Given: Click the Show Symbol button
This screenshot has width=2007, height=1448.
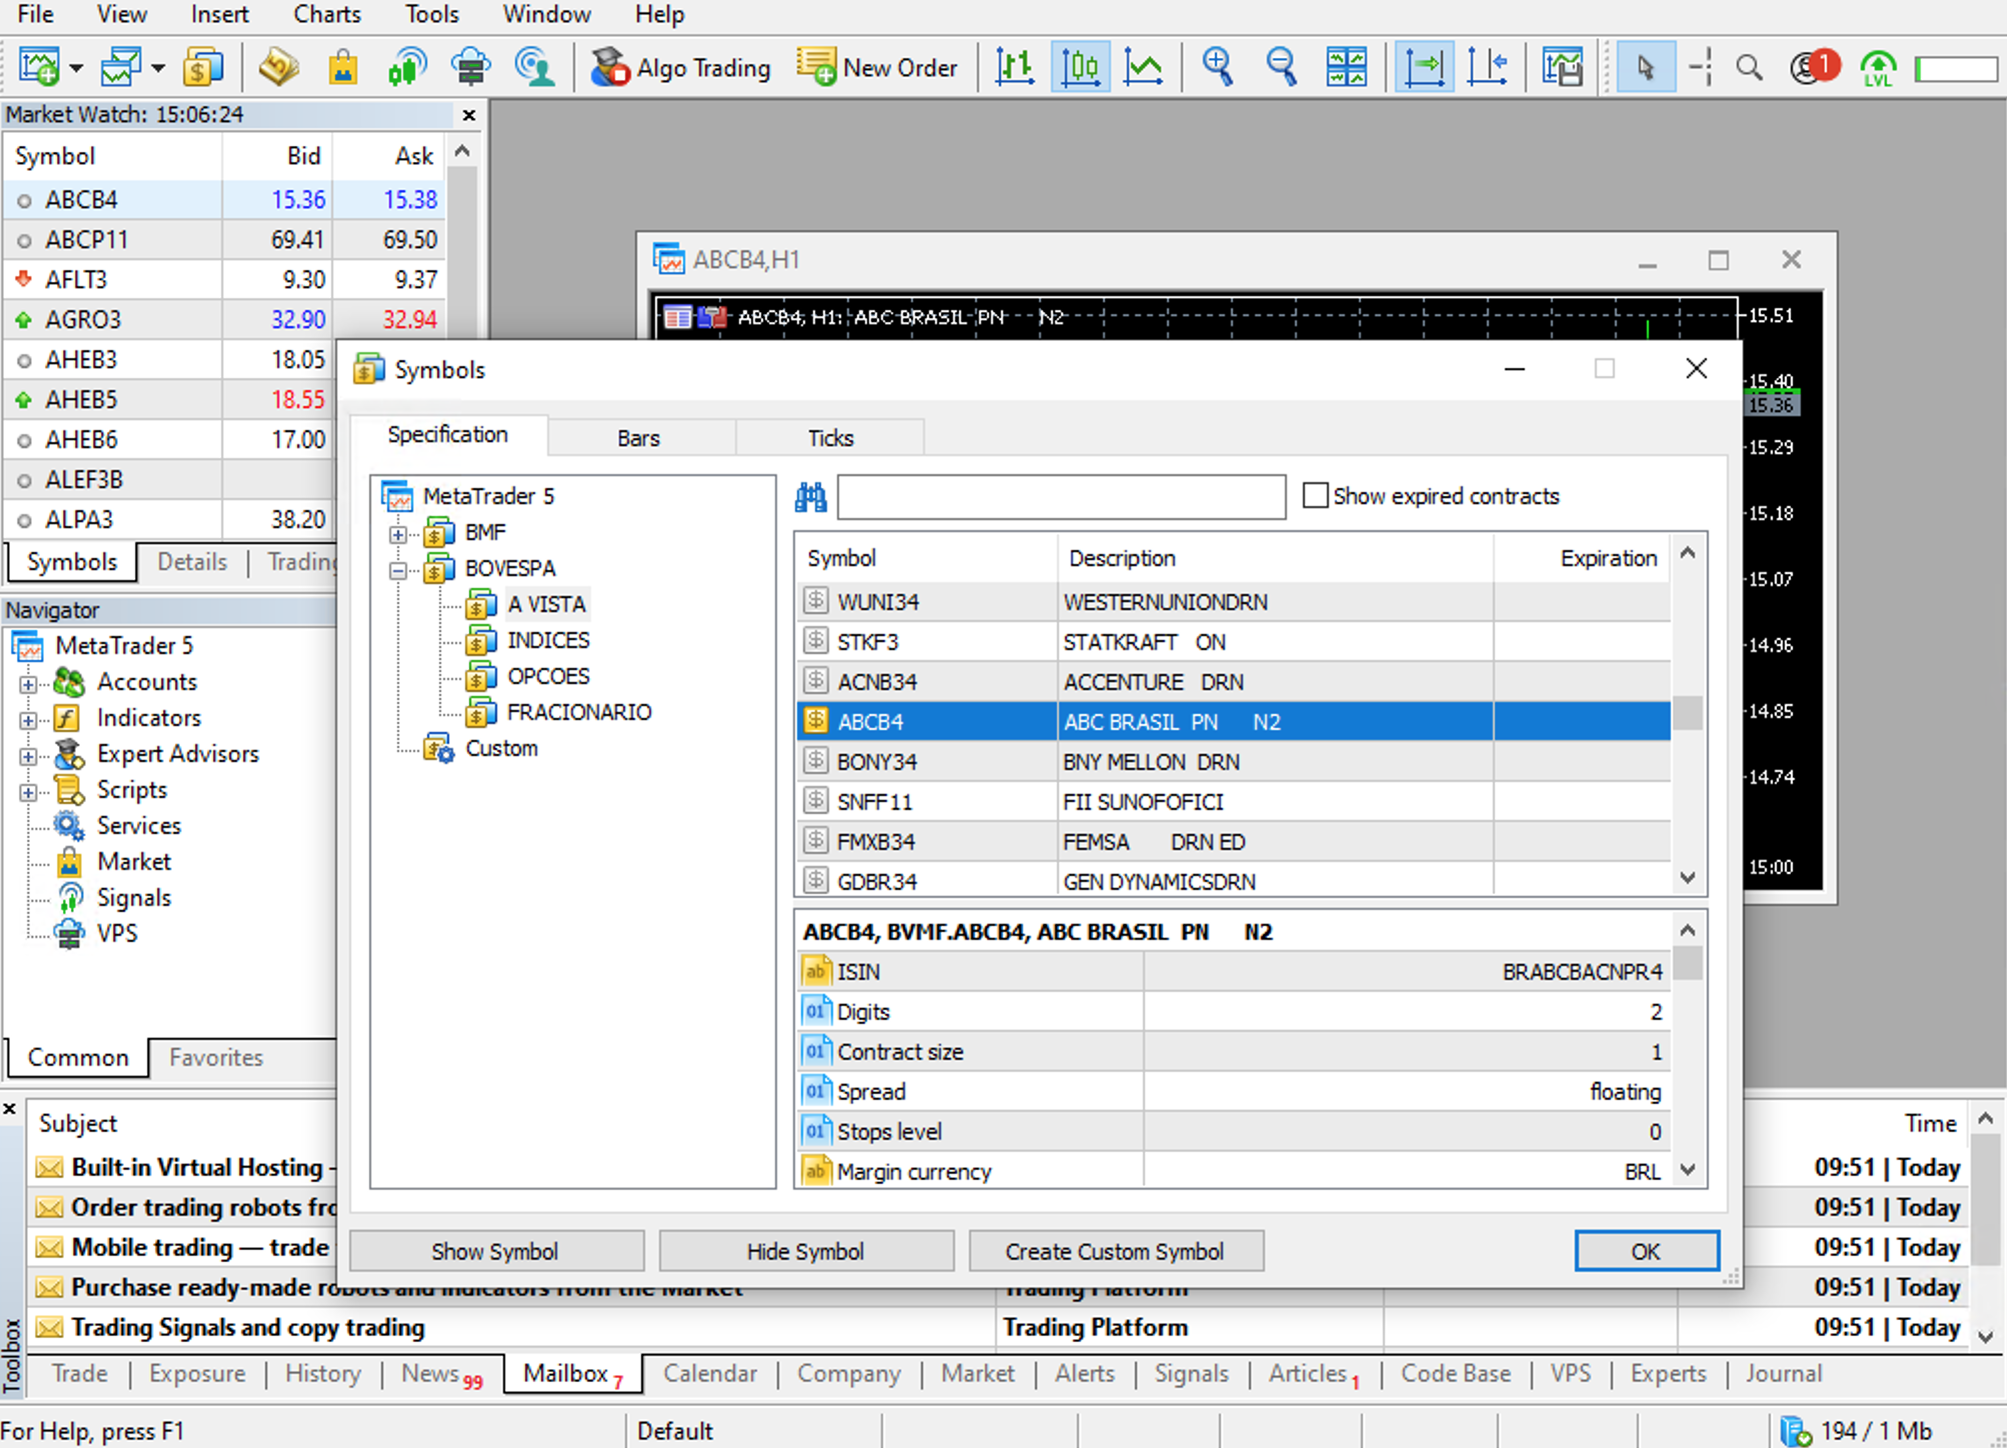Looking at the screenshot, I should click(x=495, y=1252).
